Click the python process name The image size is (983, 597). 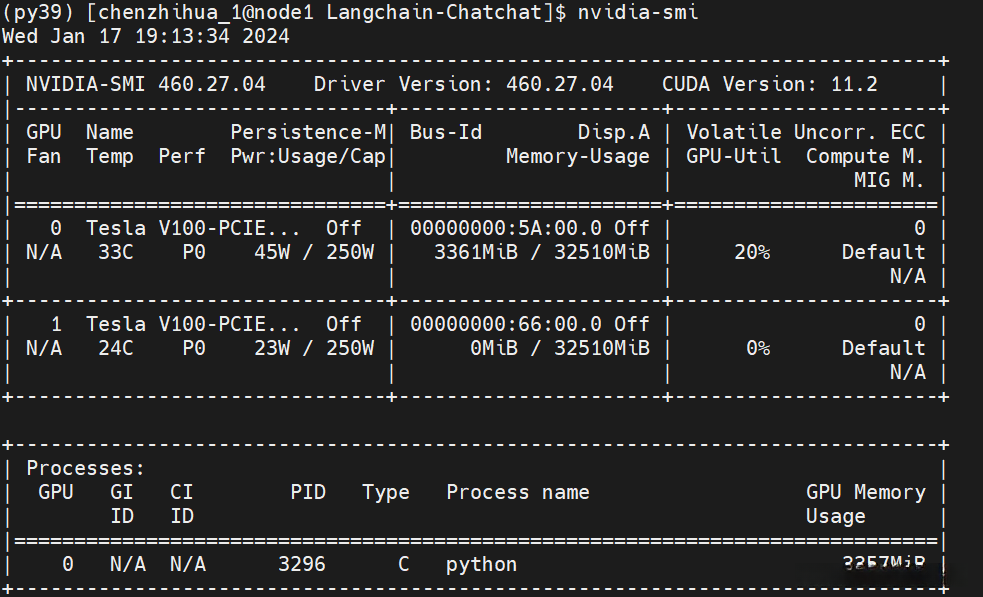click(x=481, y=564)
